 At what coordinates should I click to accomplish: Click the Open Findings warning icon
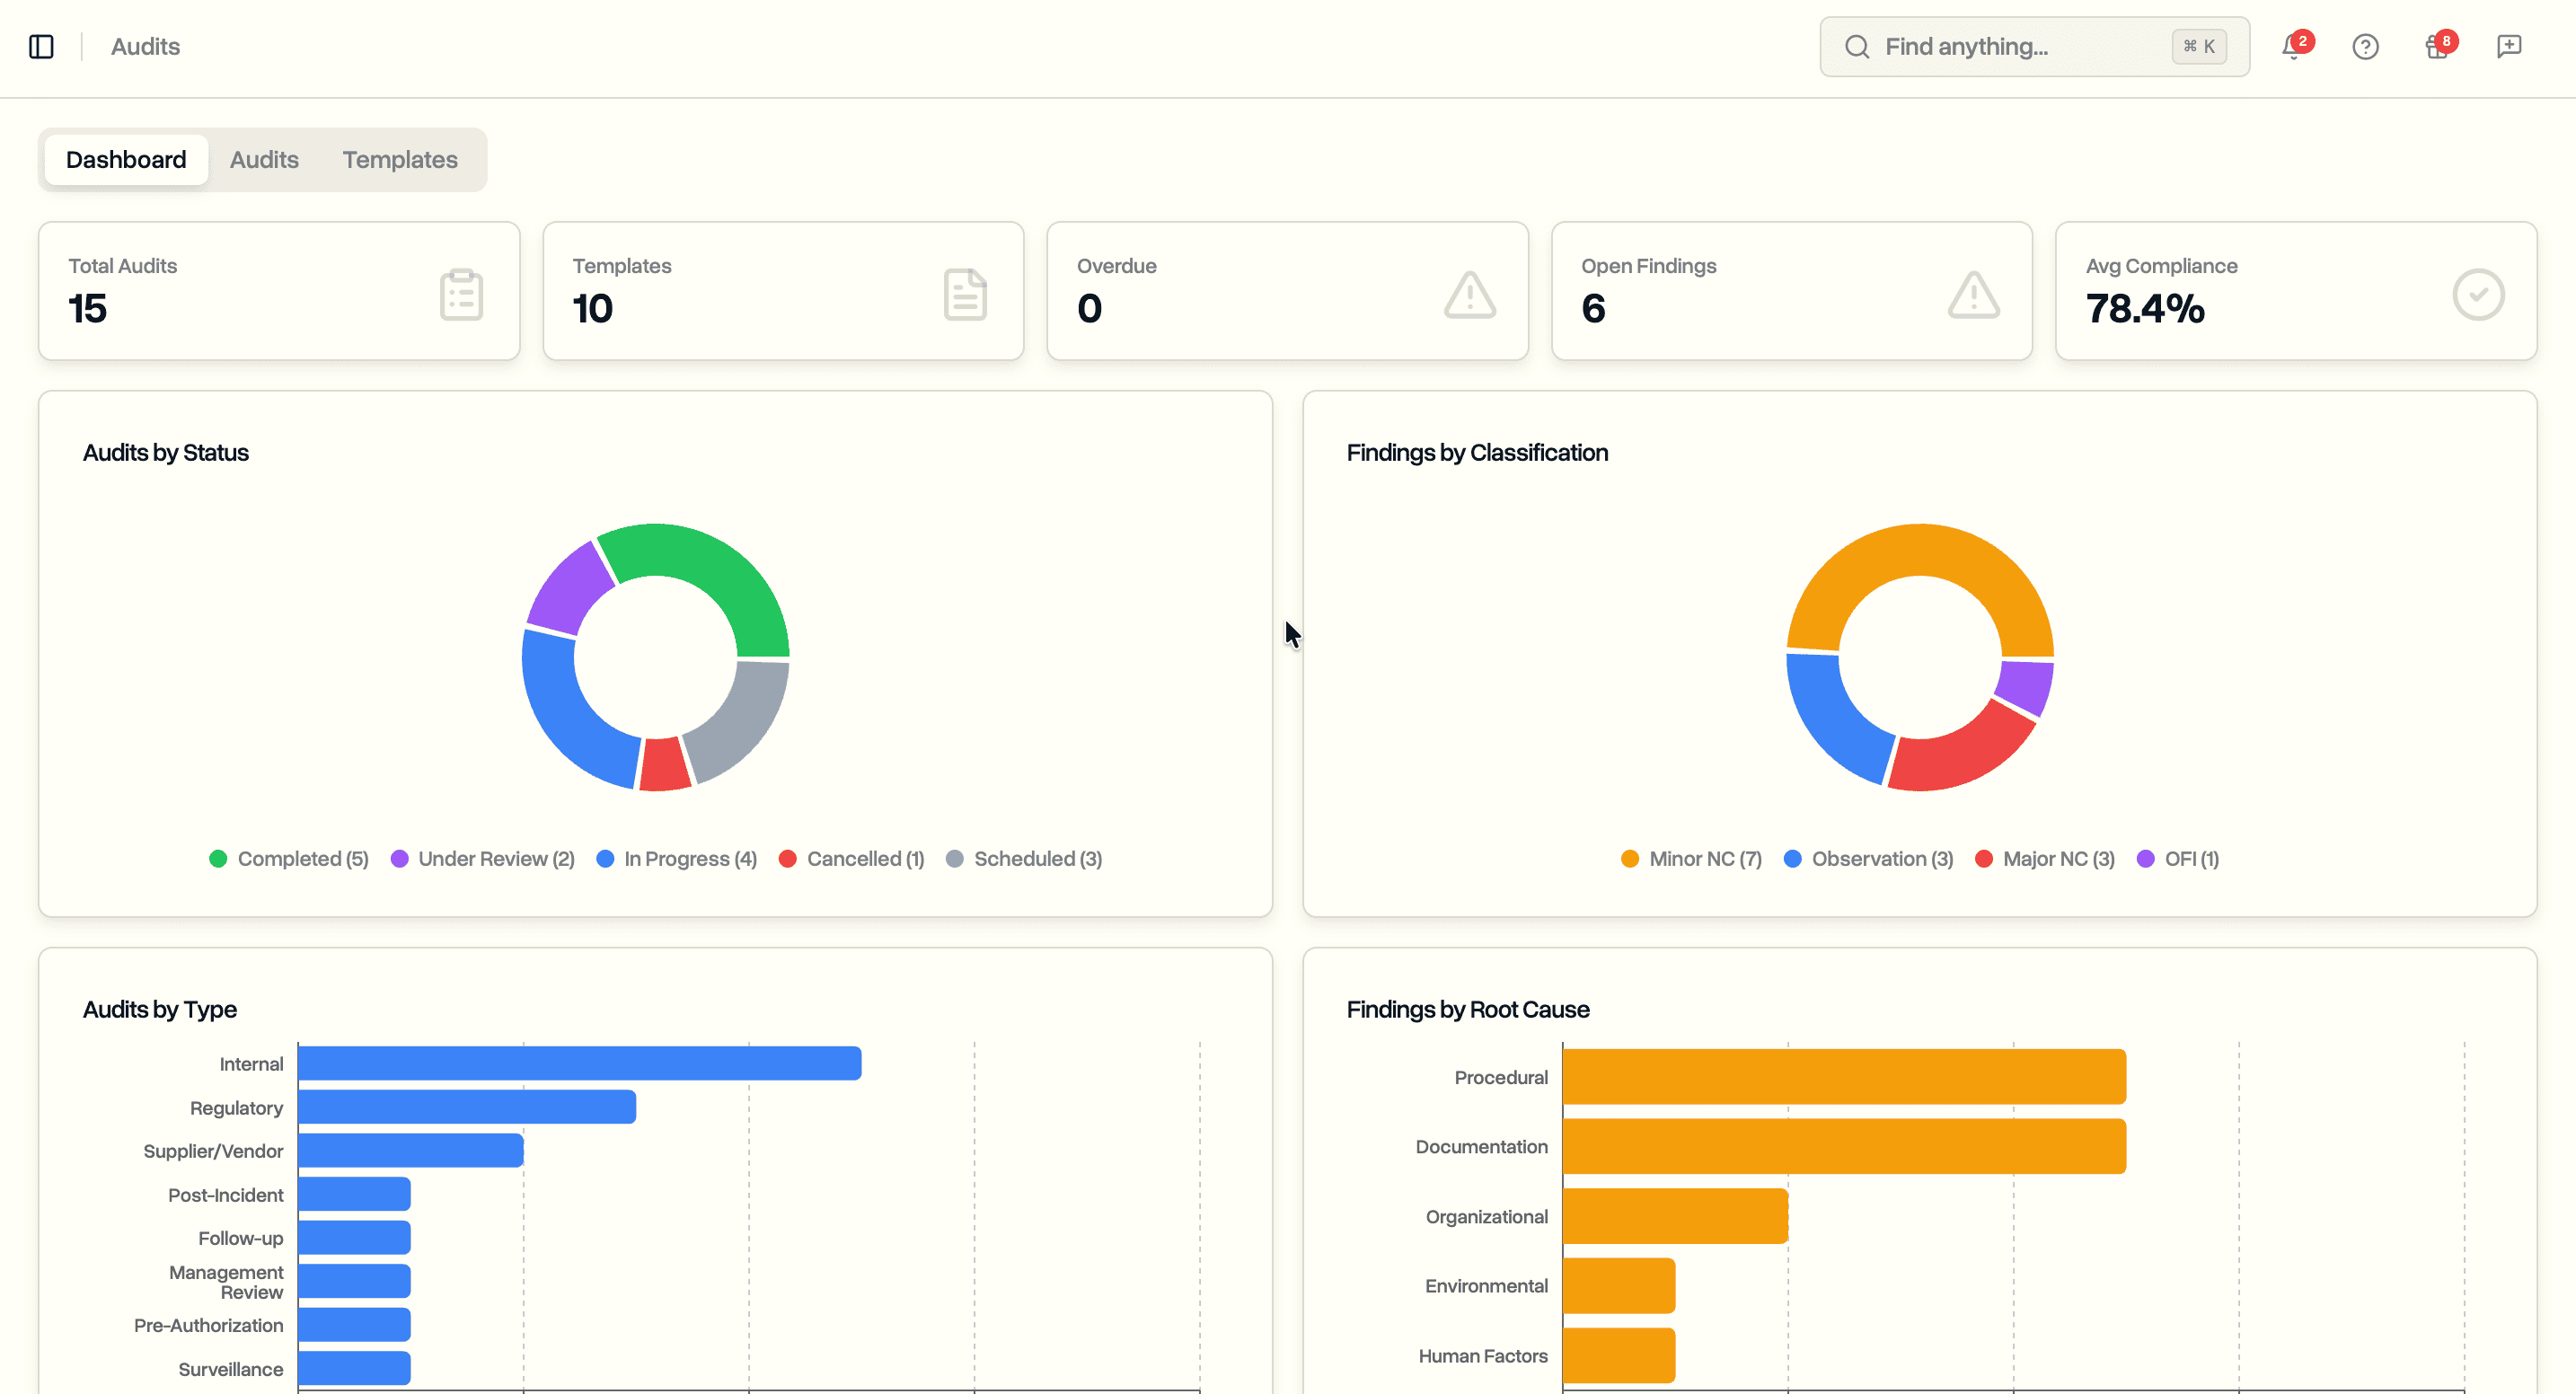click(1972, 292)
